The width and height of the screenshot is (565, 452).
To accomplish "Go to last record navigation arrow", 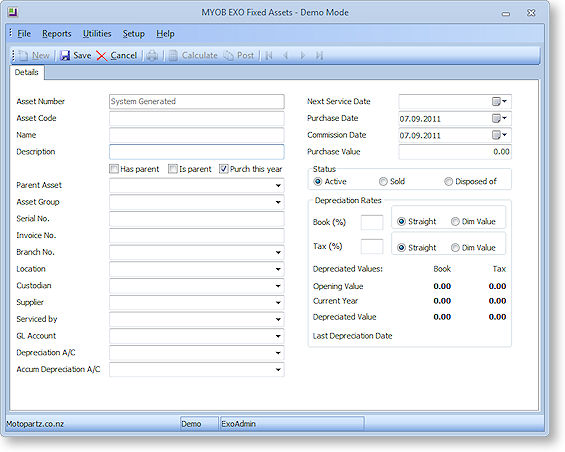I will pyautogui.click(x=319, y=56).
